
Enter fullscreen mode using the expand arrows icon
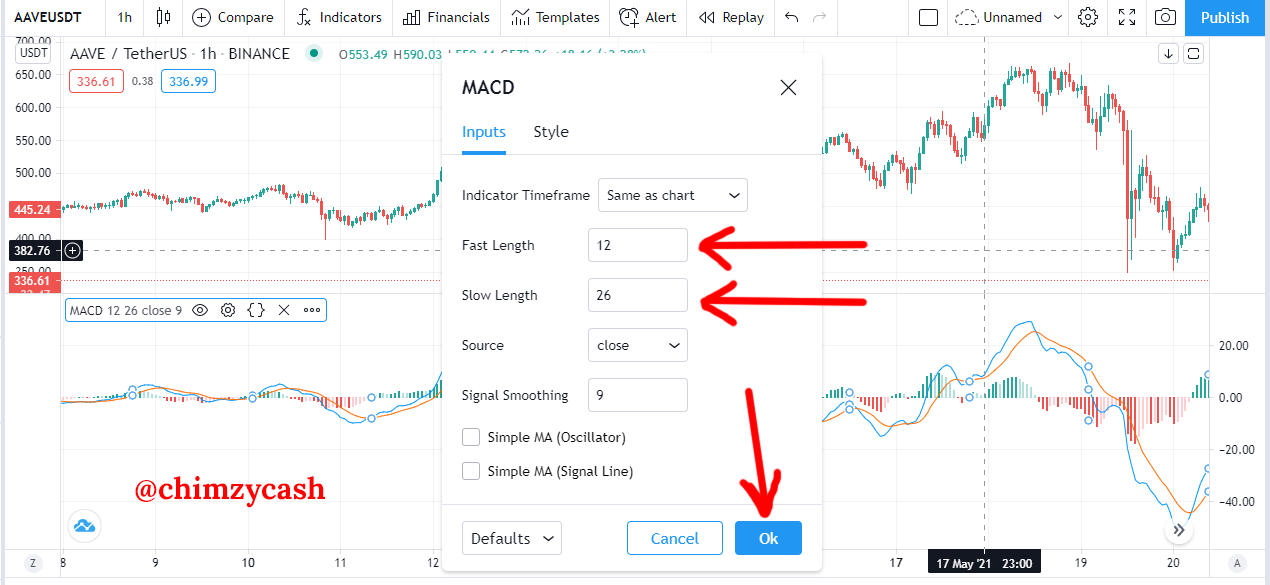pyautogui.click(x=1127, y=17)
